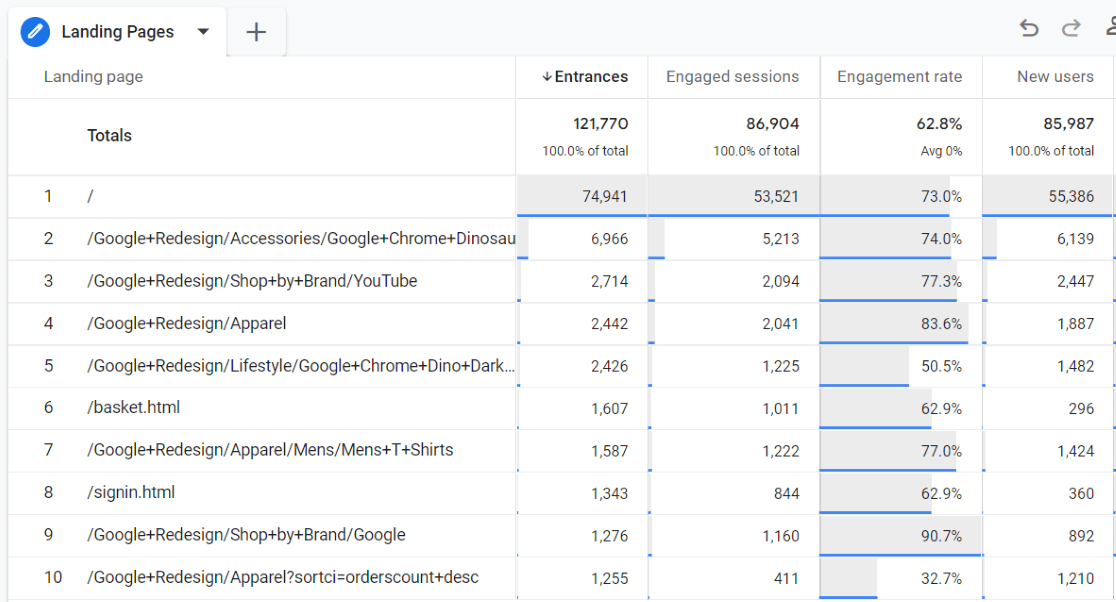This screenshot has width=1116, height=602.
Task: Click the root "/" landing page entry
Action: (x=90, y=196)
